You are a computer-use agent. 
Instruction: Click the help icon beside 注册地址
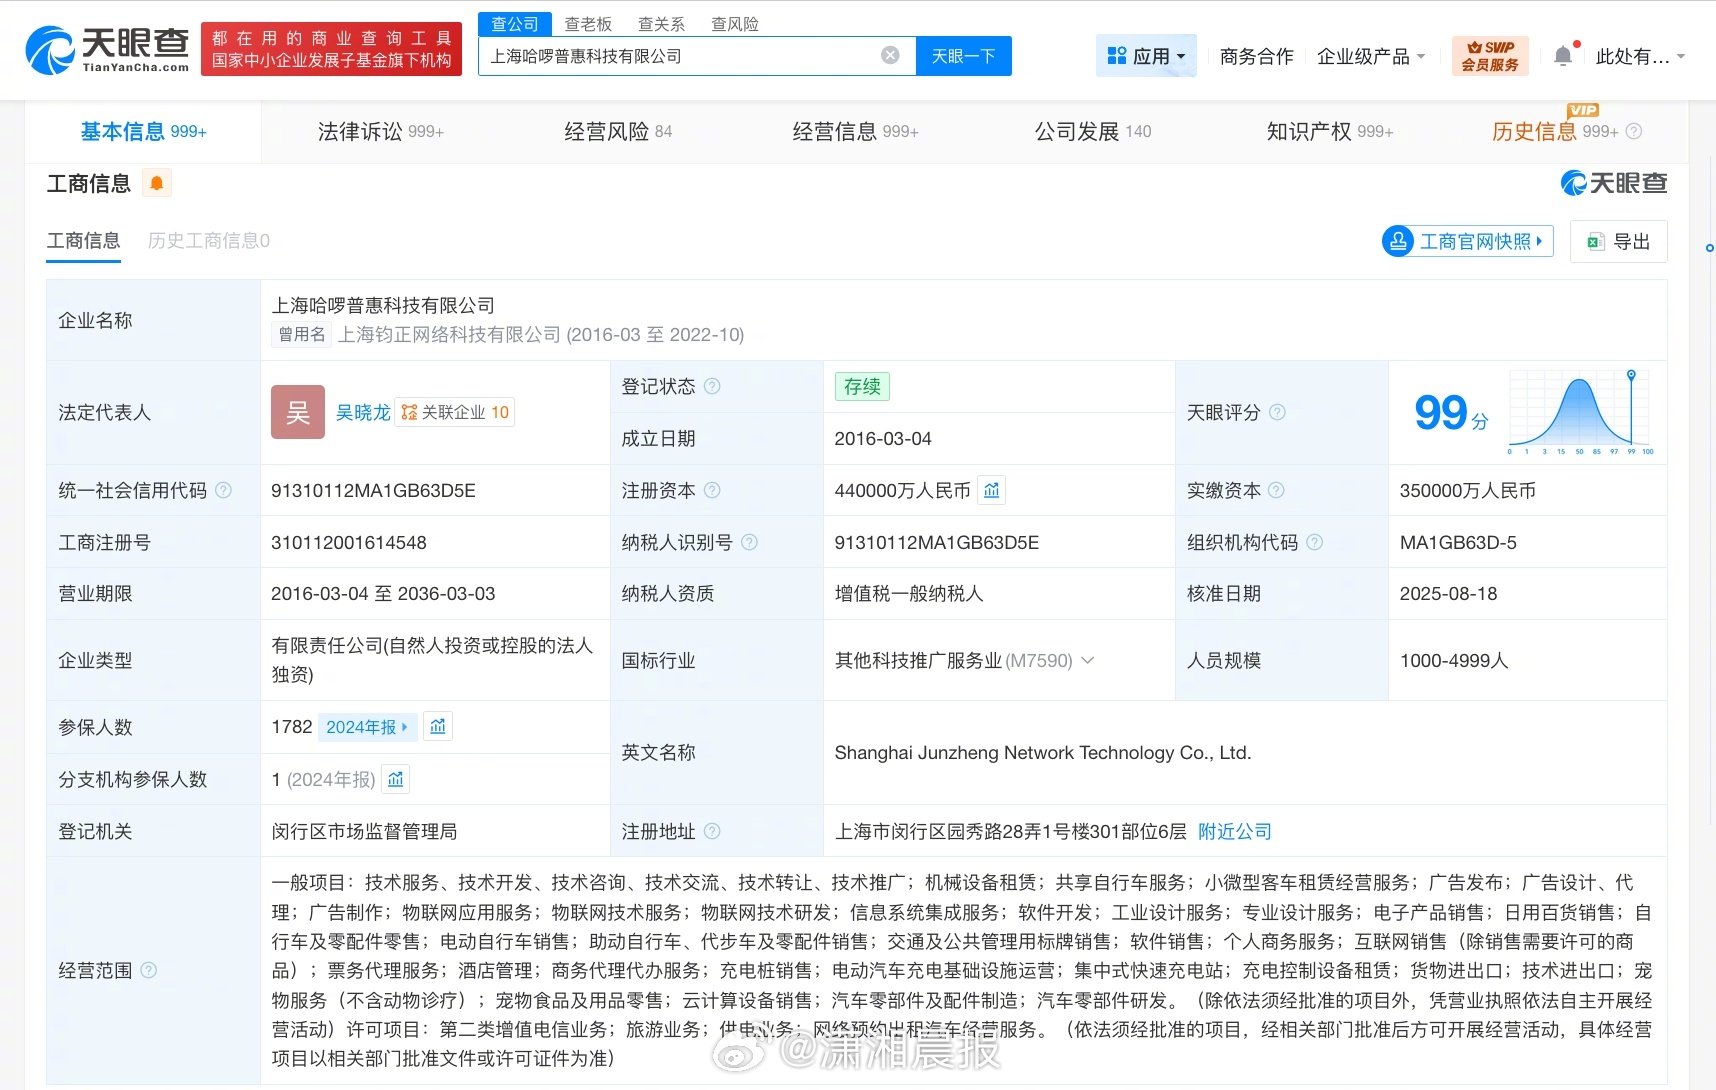(x=711, y=831)
